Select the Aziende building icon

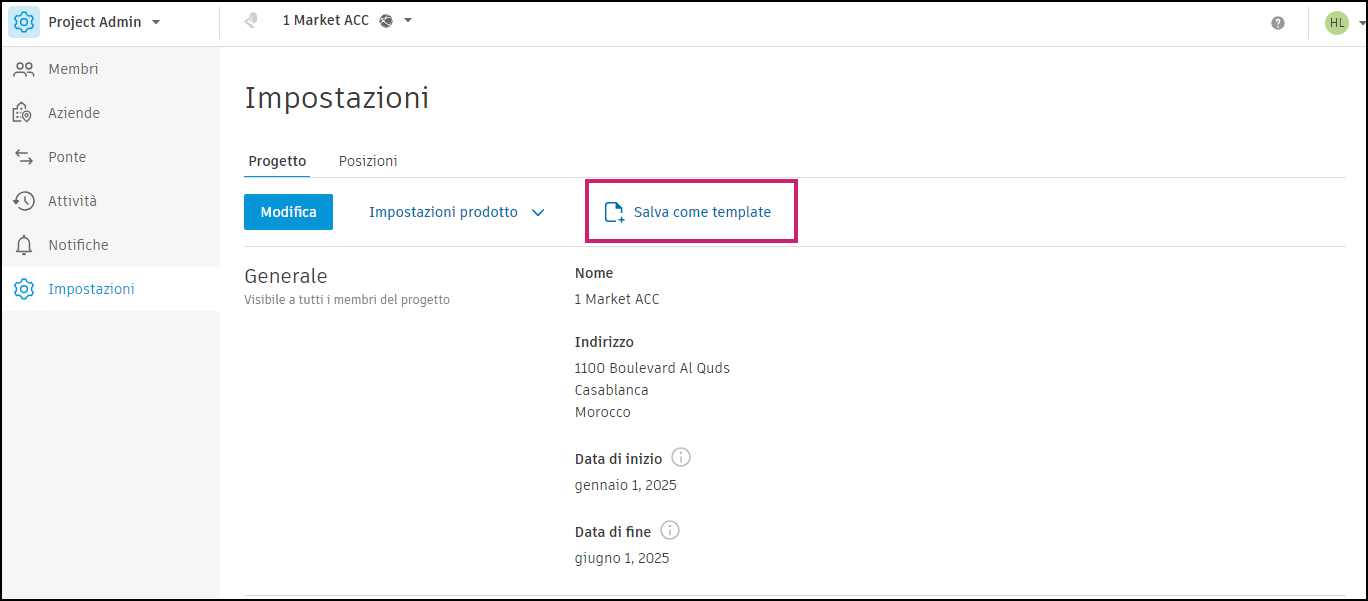coord(22,112)
